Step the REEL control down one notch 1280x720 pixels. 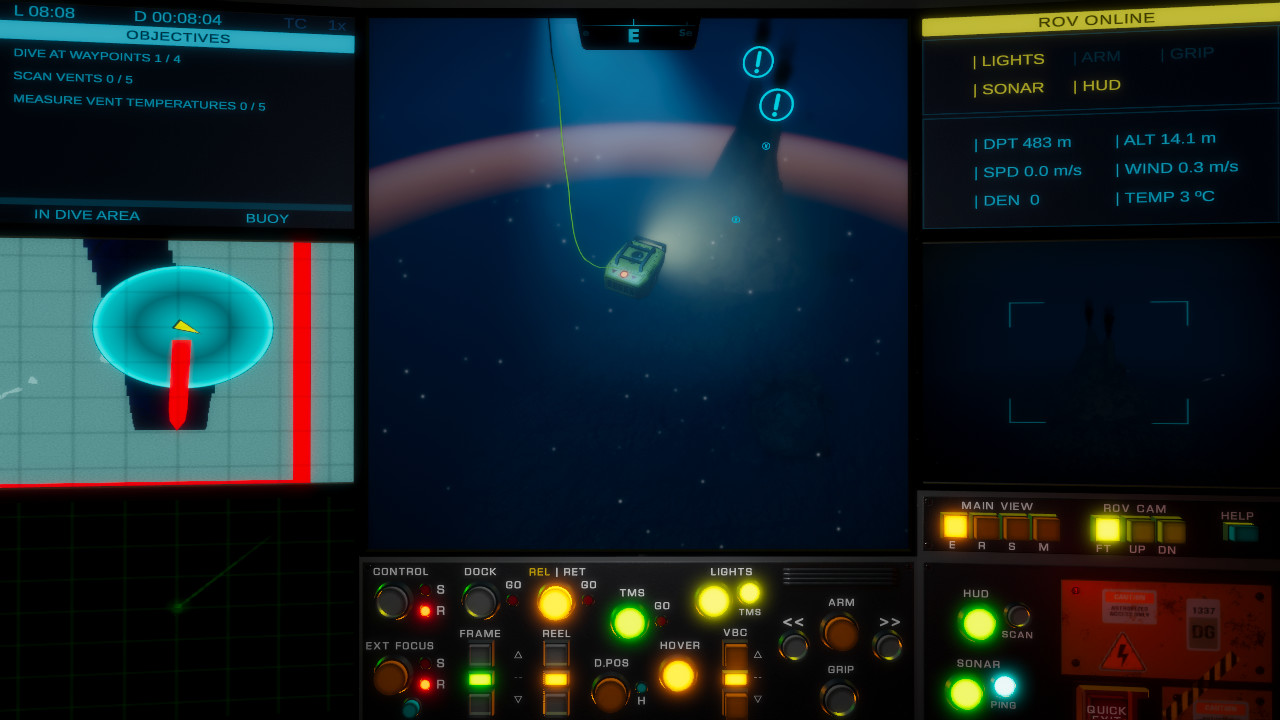555,702
